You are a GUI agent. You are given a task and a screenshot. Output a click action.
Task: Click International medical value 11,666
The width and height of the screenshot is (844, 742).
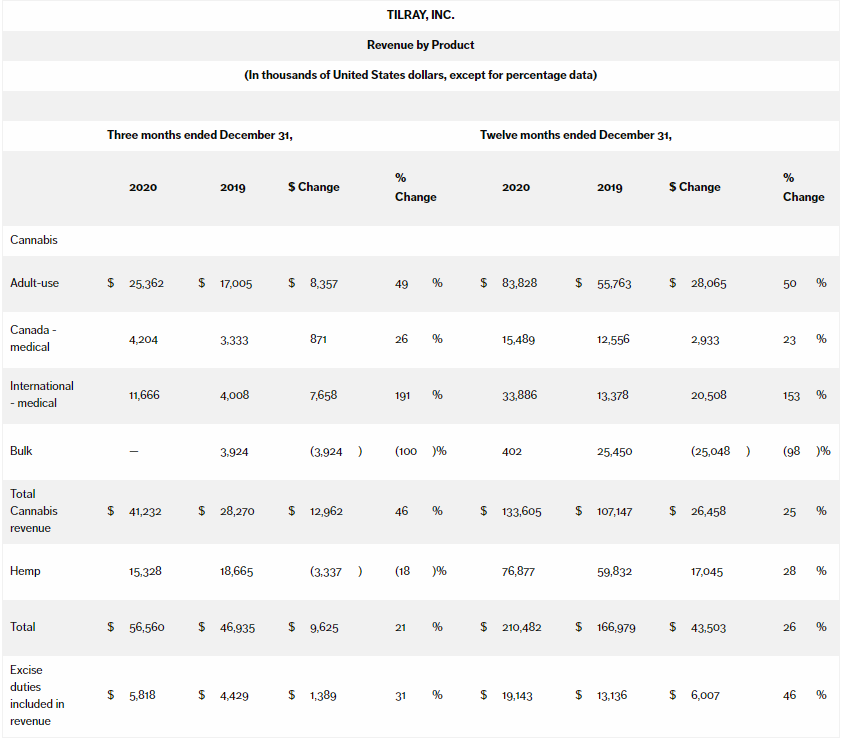click(x=144, y=395)
